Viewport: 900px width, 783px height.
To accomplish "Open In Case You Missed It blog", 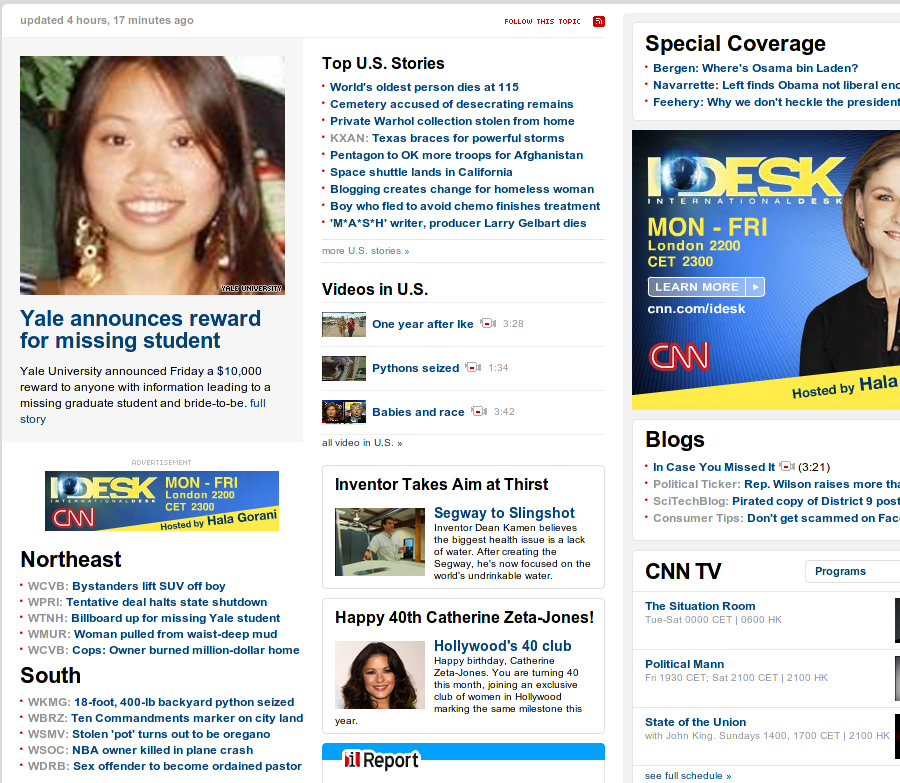I will pyautogui.click(x=714, y=467).
